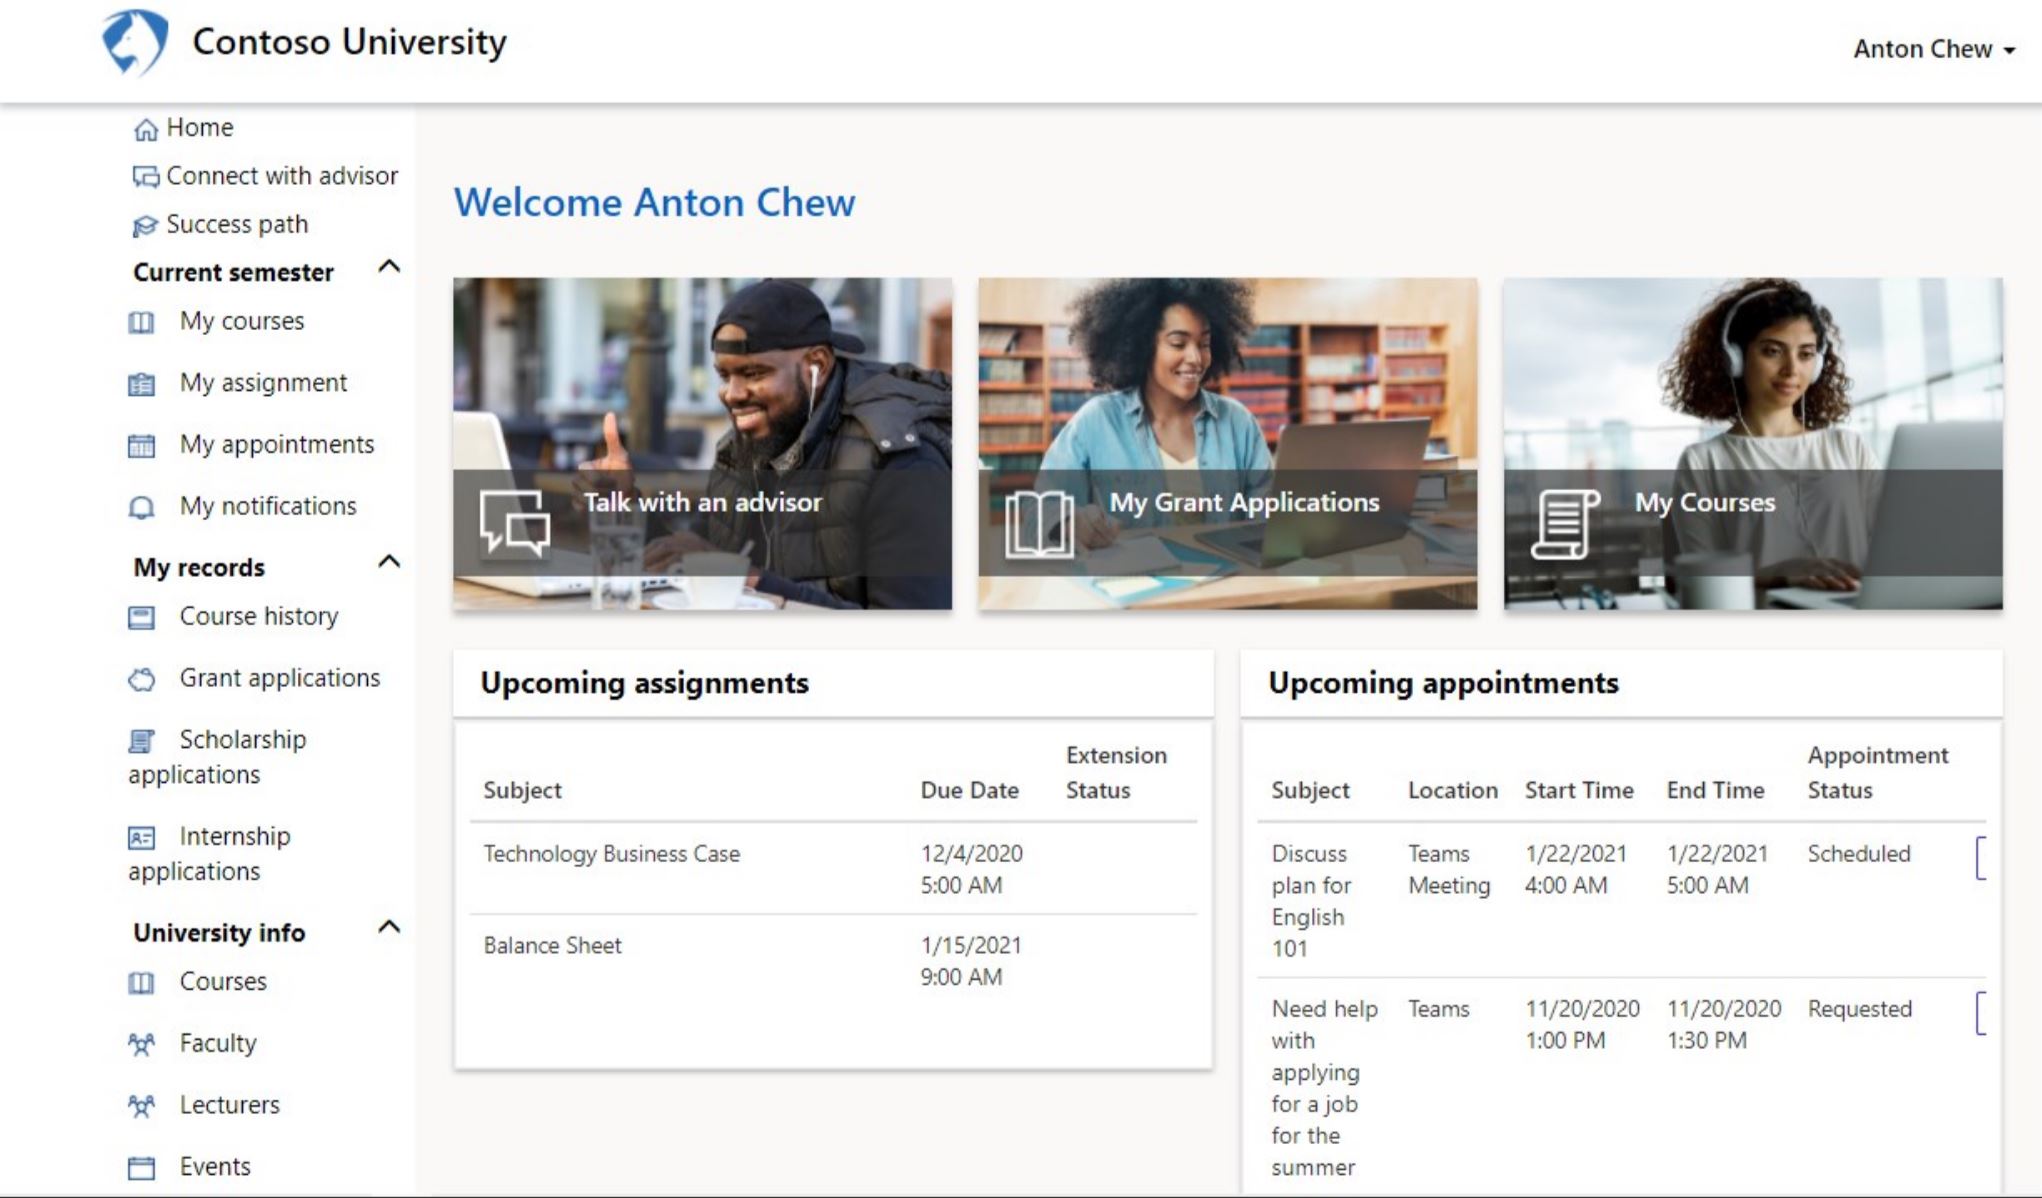Click the My appointments calendar icon
Screen dimensions: 2042x1198
tap(142, 446)
